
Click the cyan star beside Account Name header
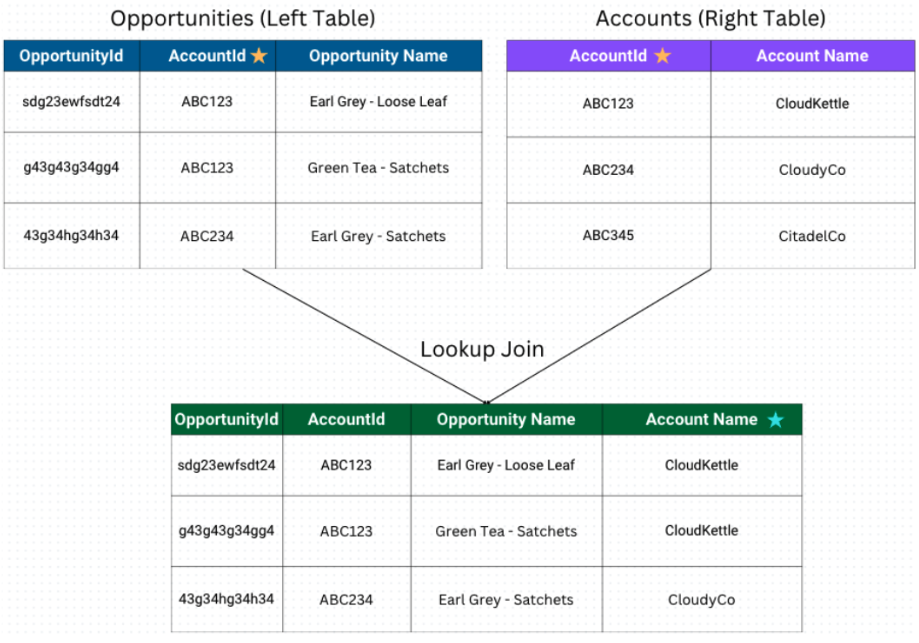click(x=775, y=420)
